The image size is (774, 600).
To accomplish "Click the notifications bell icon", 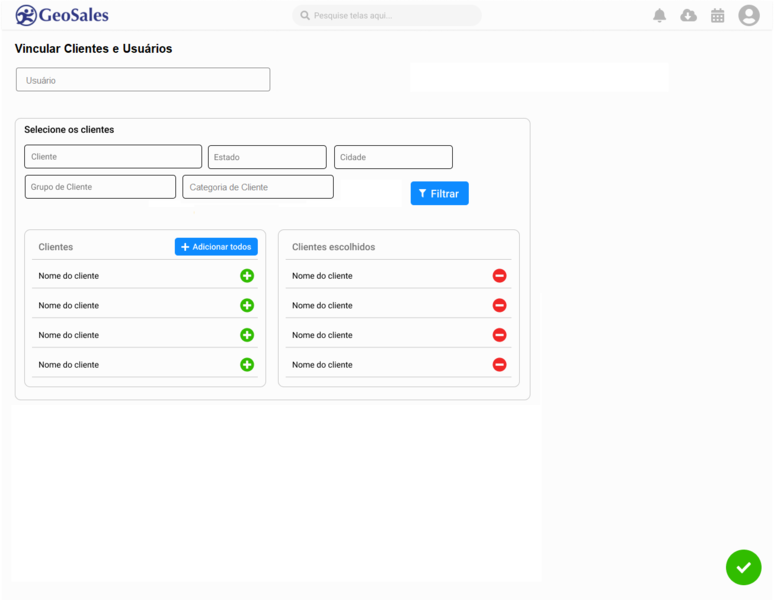I will pyautogui.click(x=659, y=16).
